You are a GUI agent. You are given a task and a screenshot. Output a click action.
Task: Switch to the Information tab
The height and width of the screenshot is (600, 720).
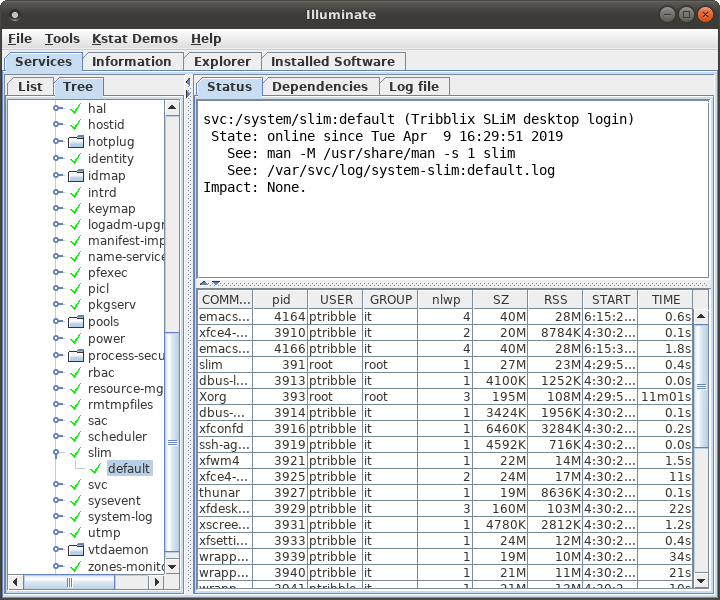pos(132,62)
